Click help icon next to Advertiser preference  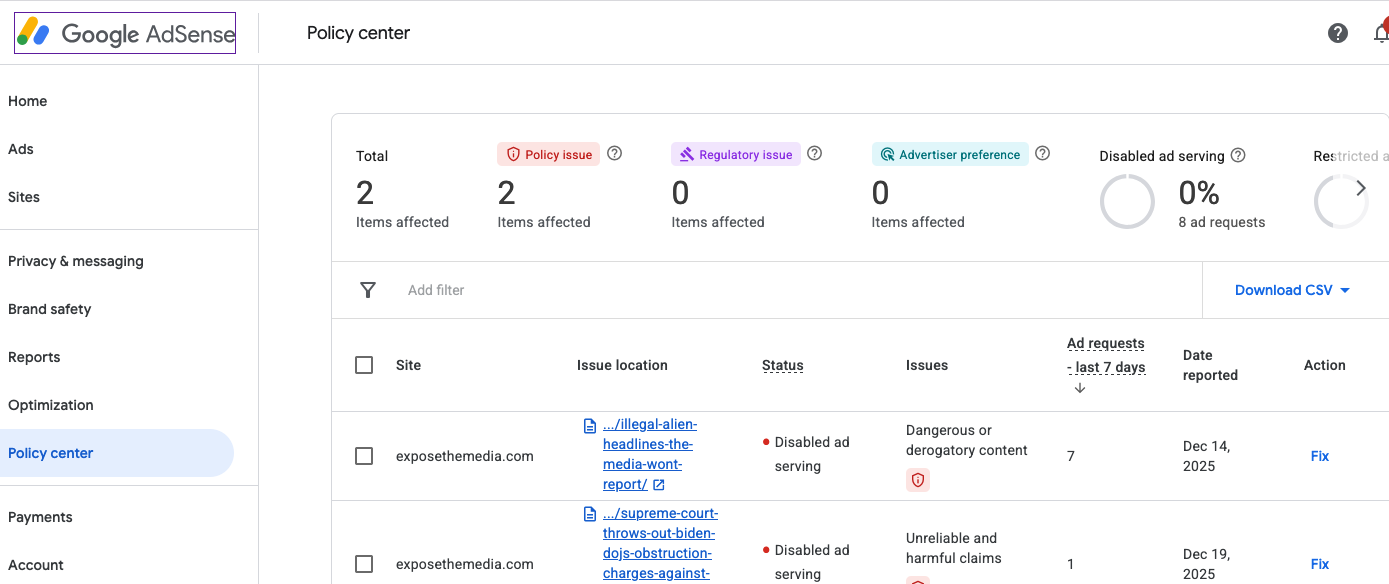click(1043, 154)
